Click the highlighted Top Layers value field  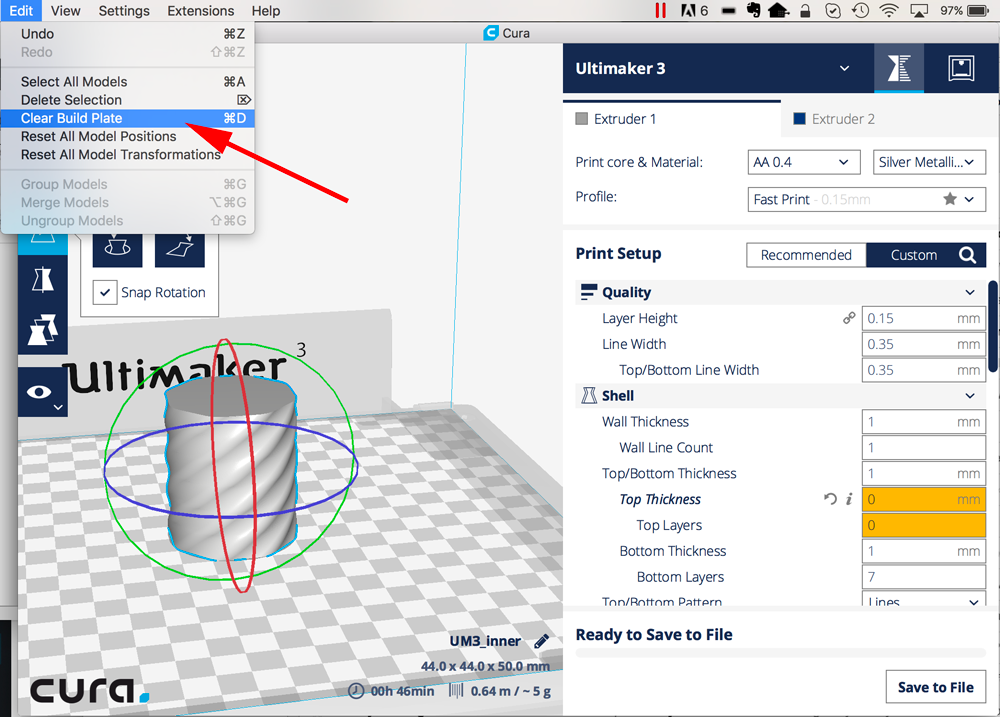tap(923, 525)
